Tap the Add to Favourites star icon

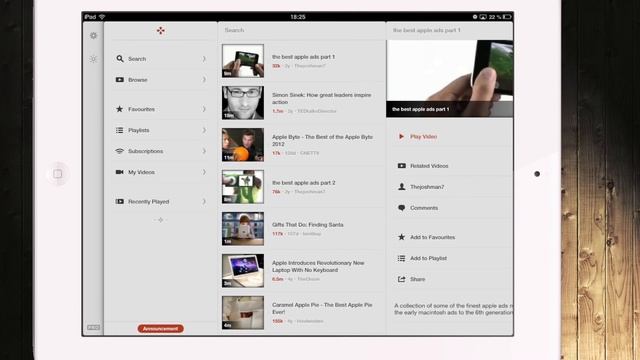coord(402,237)
